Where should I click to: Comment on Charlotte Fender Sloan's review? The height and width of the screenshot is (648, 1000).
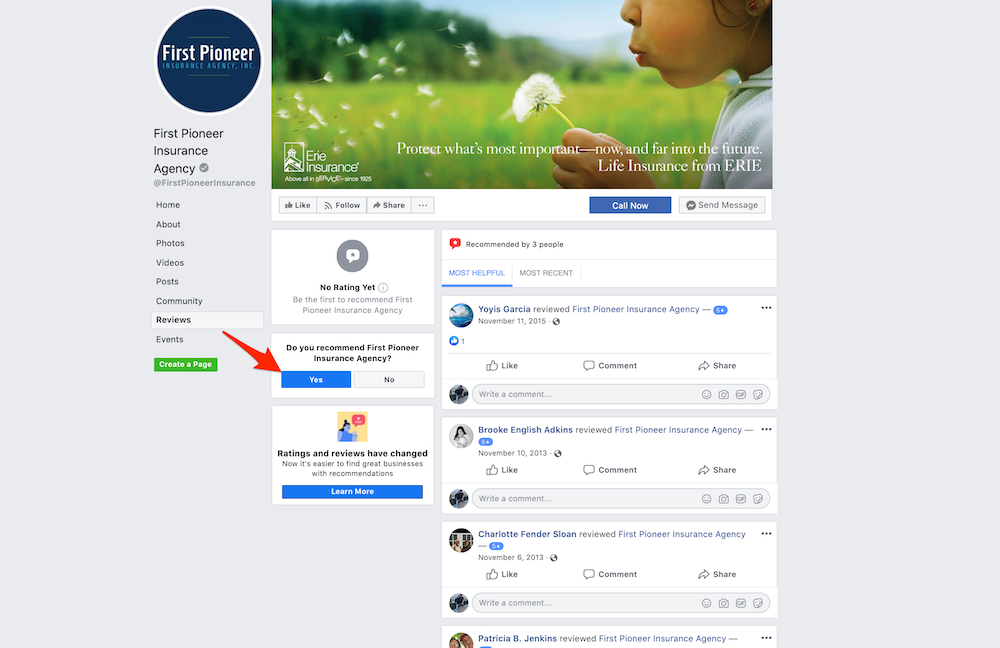[610, 575]
